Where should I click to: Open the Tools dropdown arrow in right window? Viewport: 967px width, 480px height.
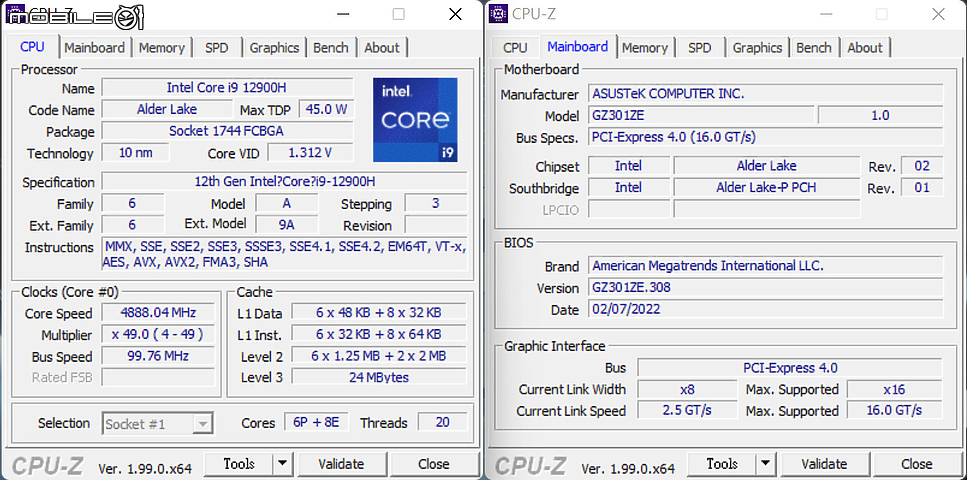click(765, 463)
